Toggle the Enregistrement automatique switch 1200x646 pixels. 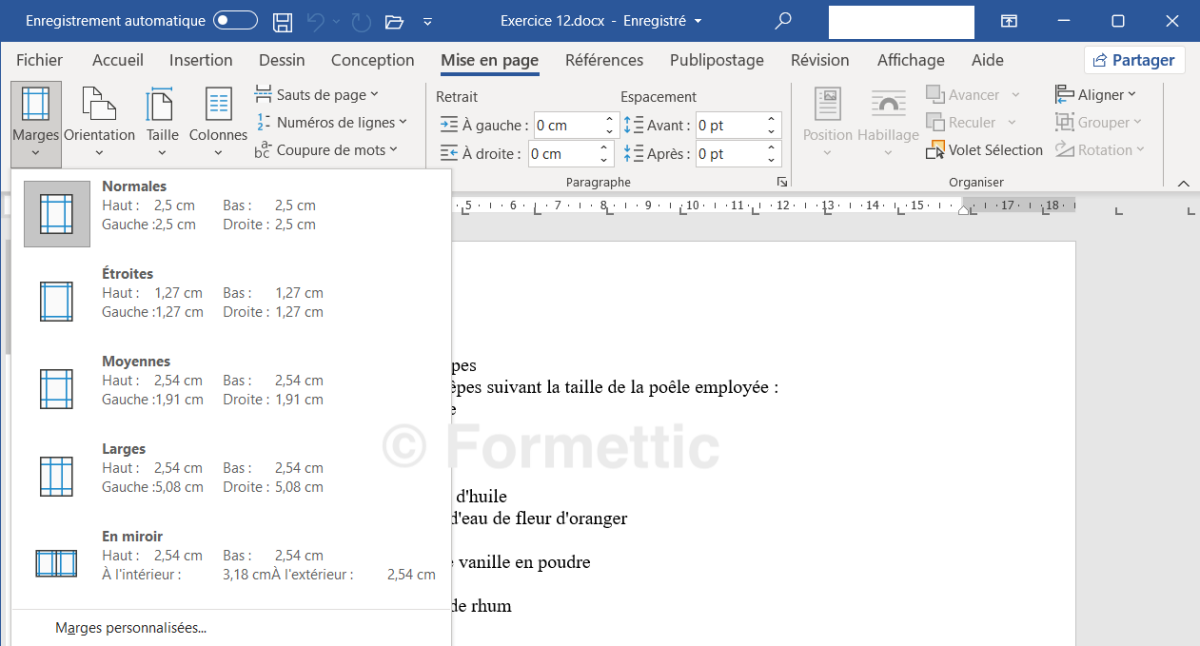tap(235, 21)
